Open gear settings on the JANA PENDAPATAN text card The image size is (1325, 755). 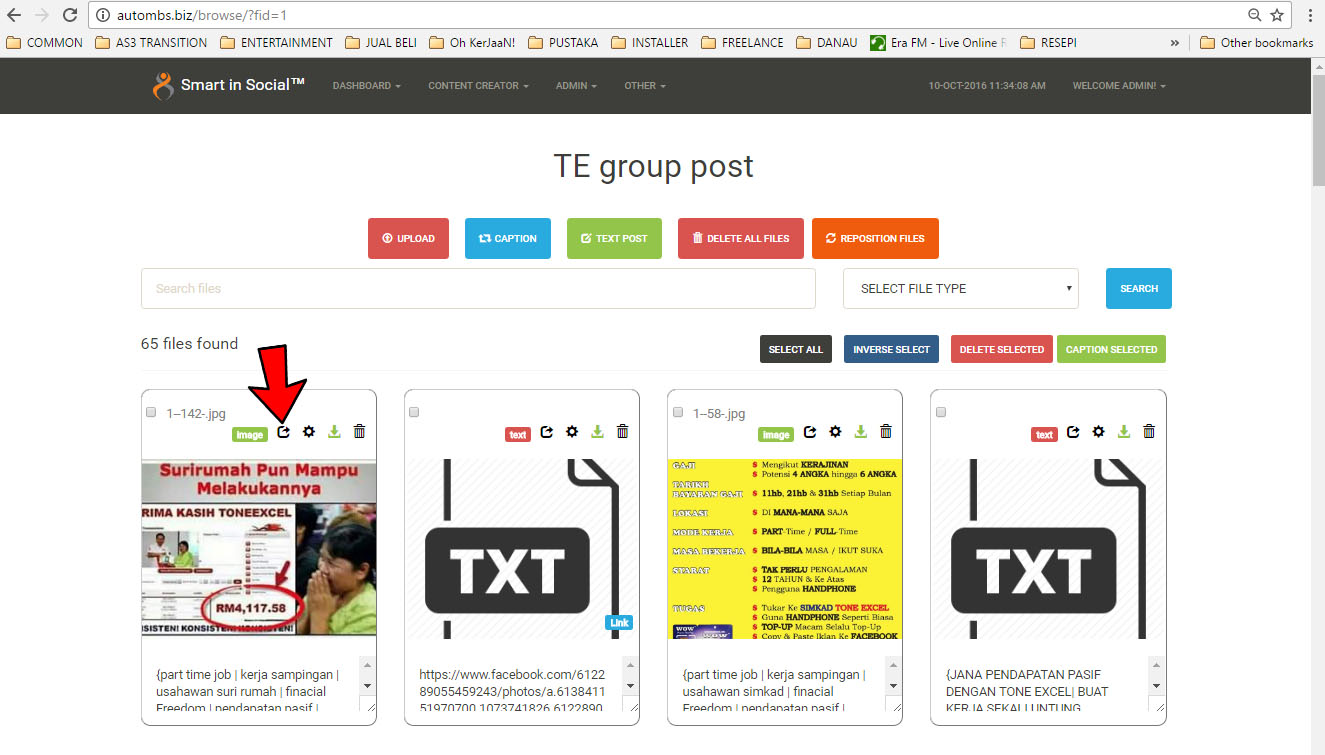pos(1098,432)
